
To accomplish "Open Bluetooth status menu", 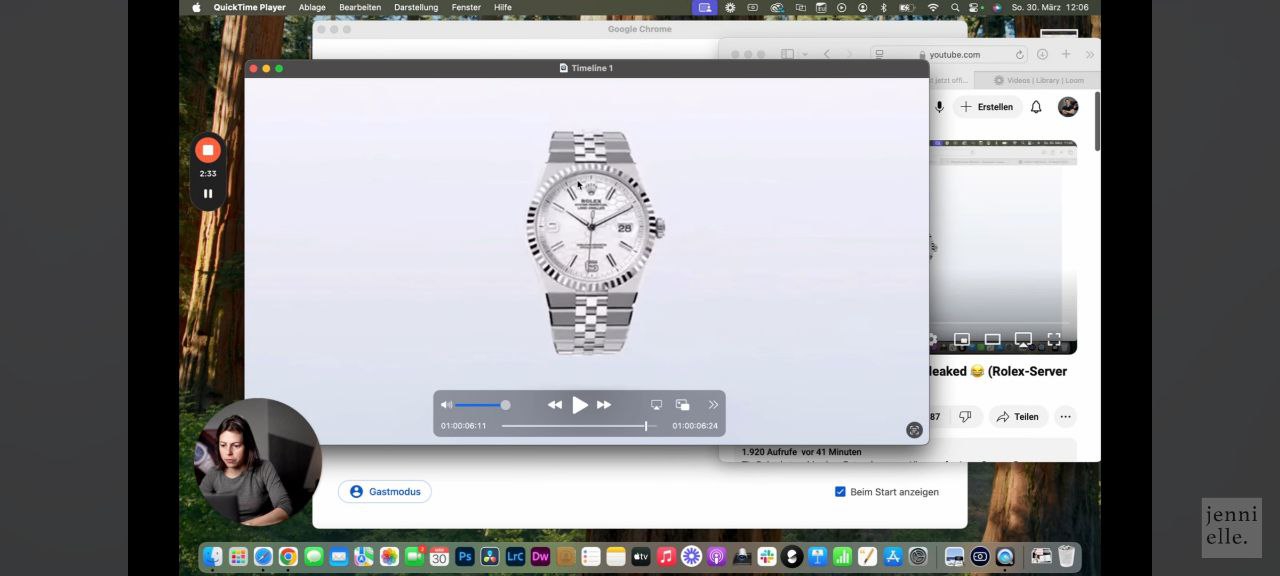I will (x=883, y=7).
